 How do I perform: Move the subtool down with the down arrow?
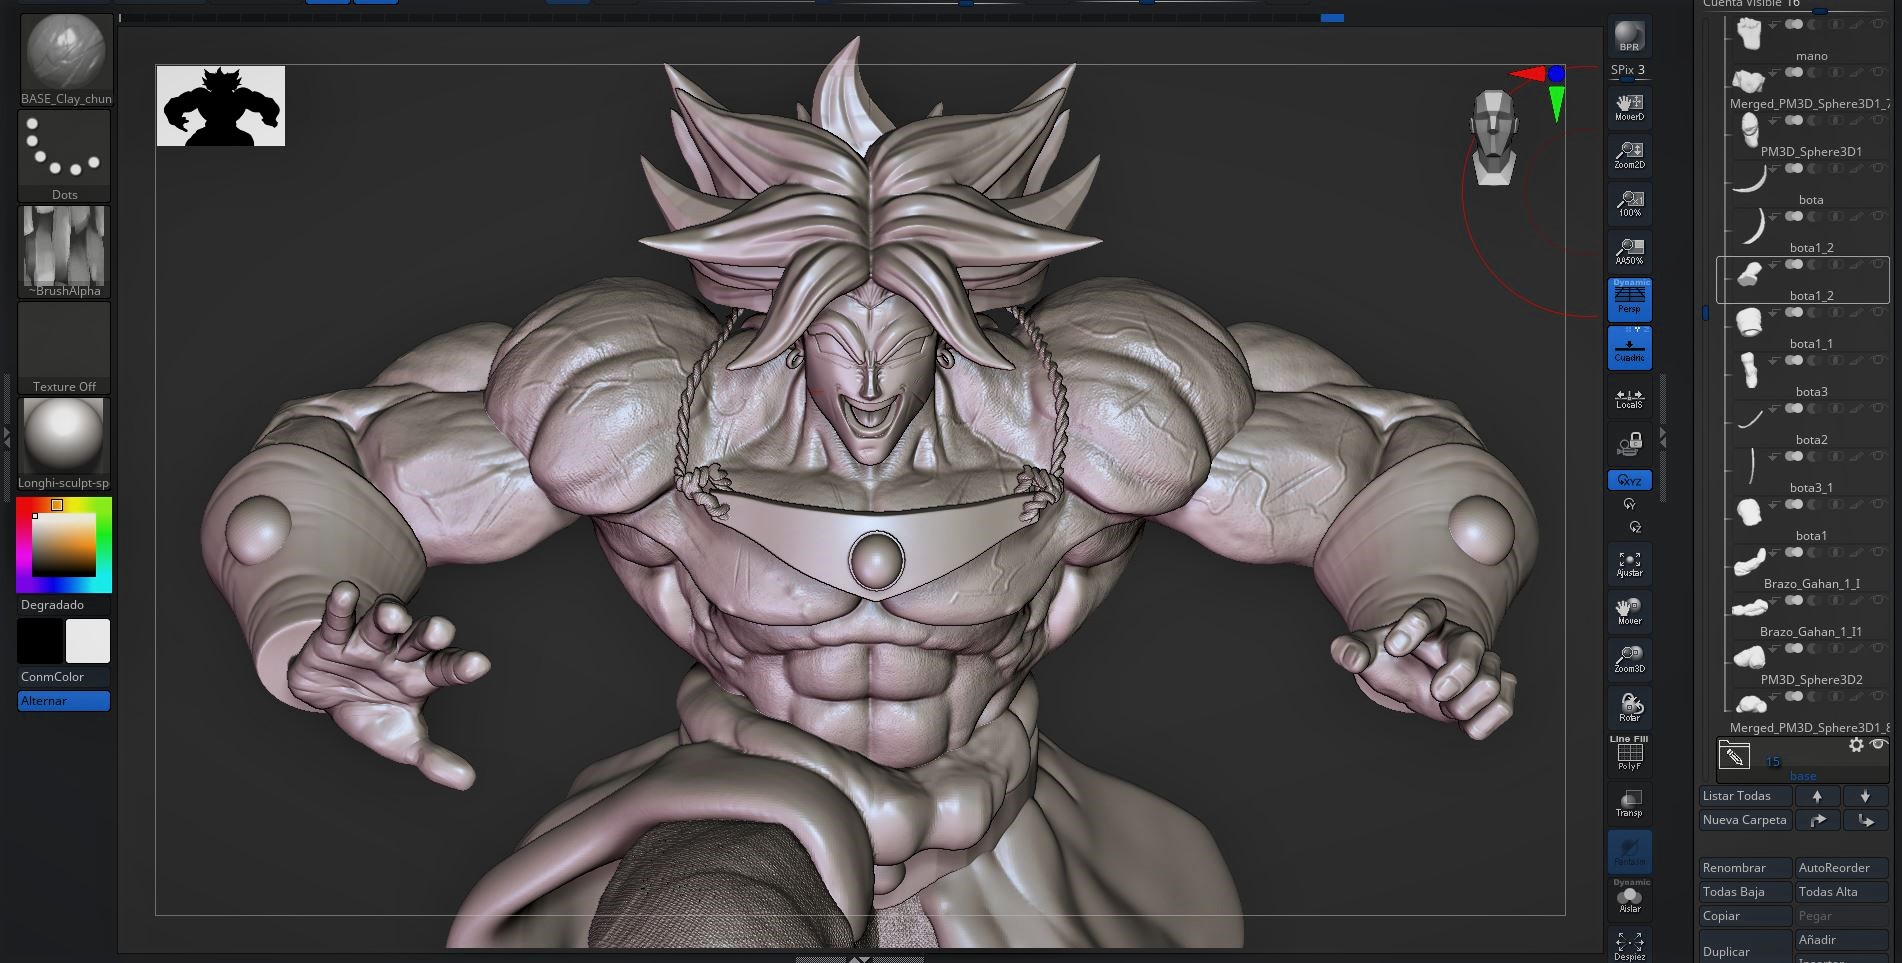(x=1865, y=796)
